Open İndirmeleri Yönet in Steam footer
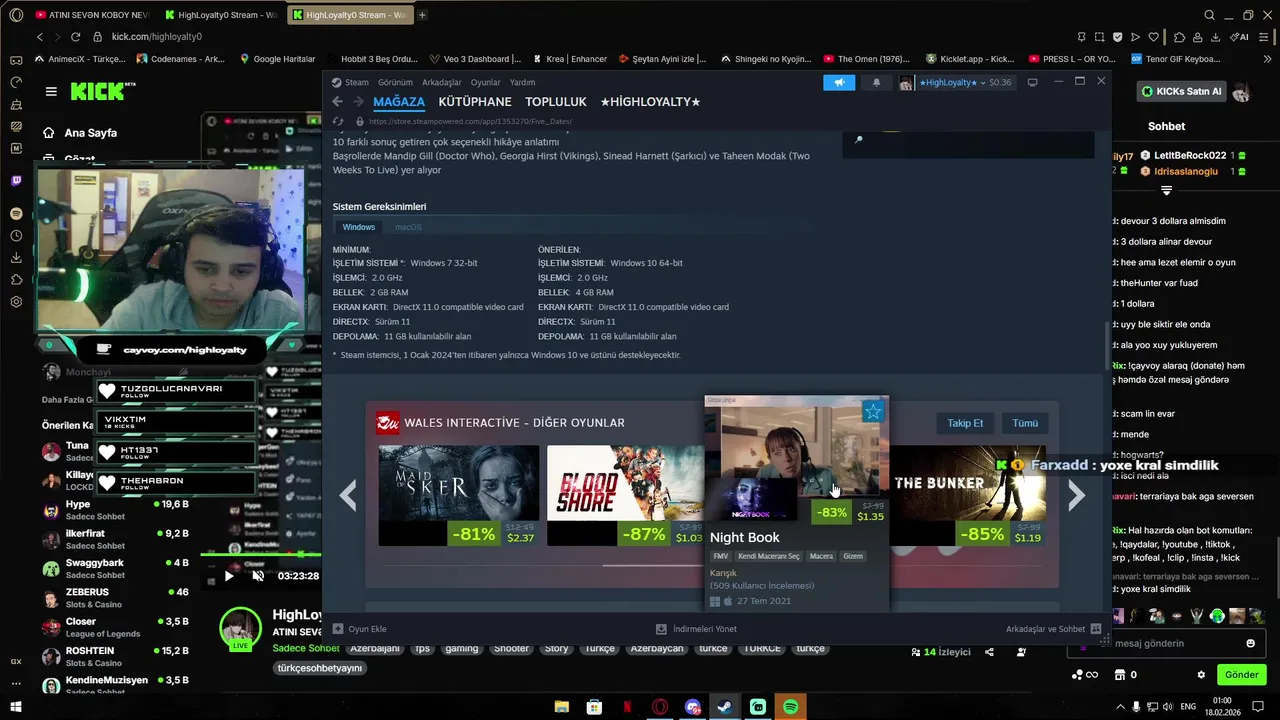The height and width of the screenshot is (720, 1280). 696,629
